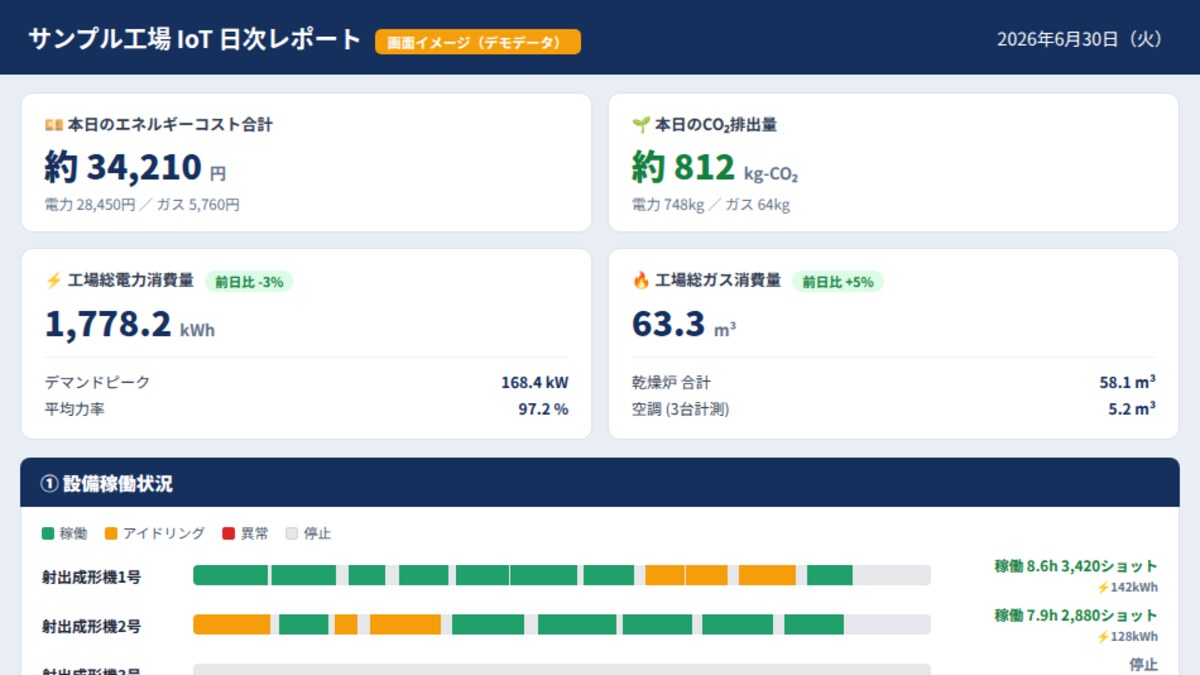Click the 5.2 m³ value
The height and width of the screenshot is (675, 1200).
[1133, 409]
